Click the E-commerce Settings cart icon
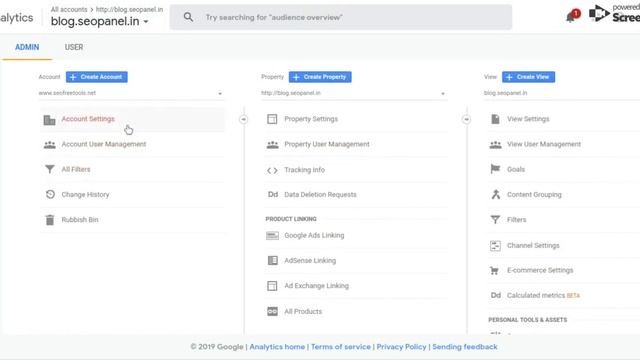 click(494, 270)
